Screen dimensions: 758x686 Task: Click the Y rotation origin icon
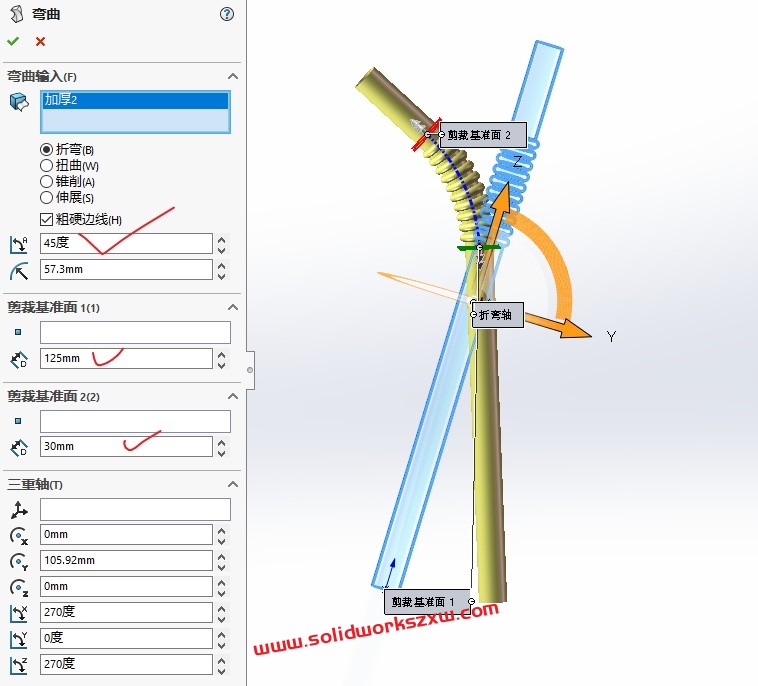tap(19, 561)
